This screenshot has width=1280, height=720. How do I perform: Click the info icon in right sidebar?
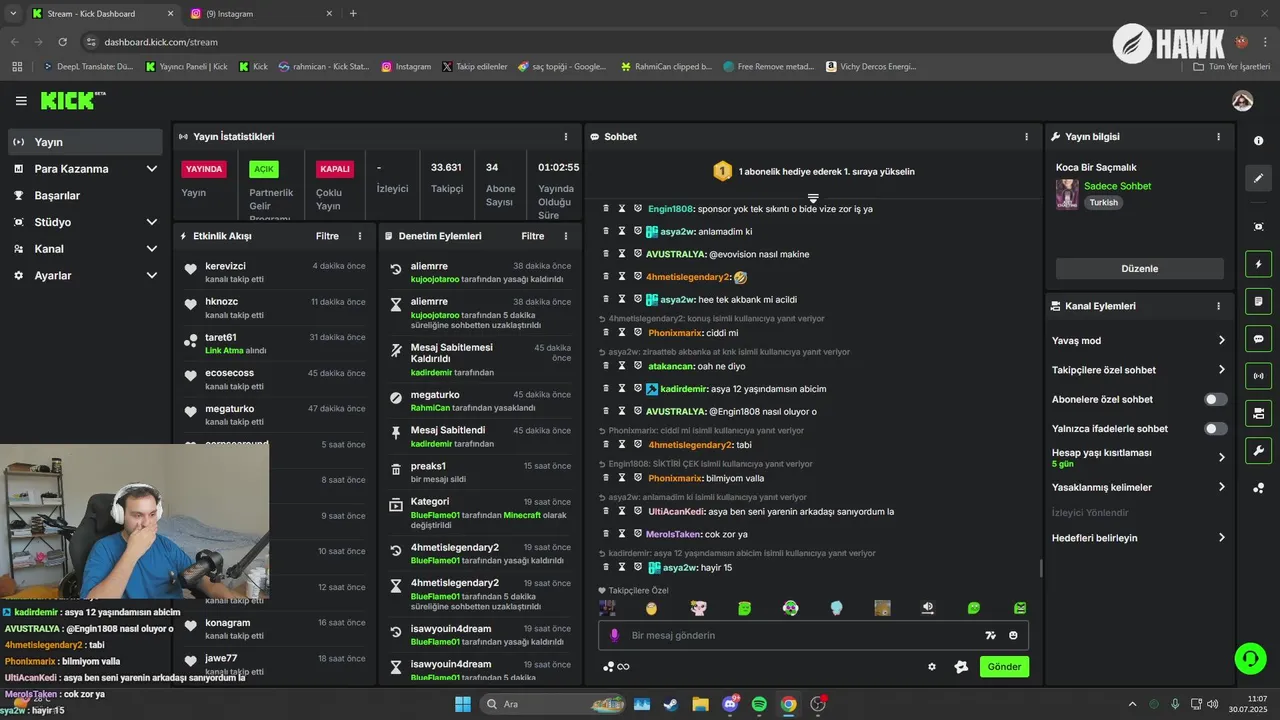point(1258,141)
